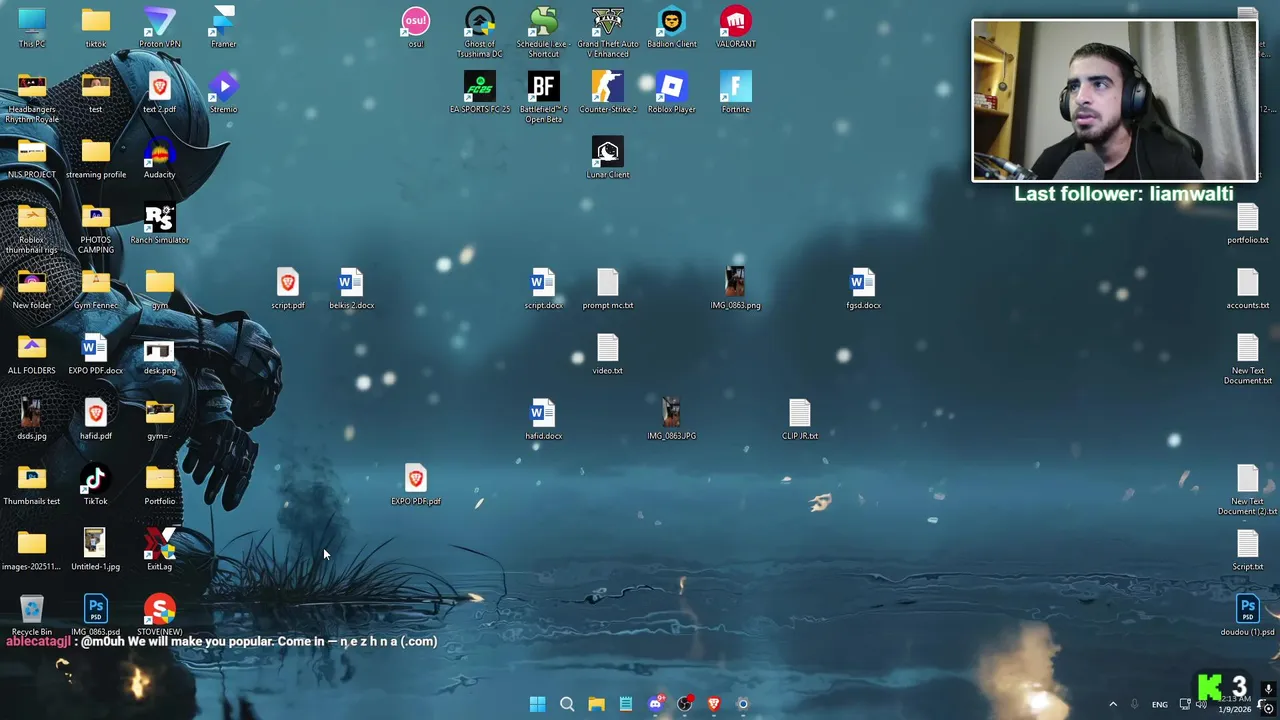Open Battlefield 6 Open Beta icon
This screenshot has width=1280, height=720.
click(x=544, y=97)
